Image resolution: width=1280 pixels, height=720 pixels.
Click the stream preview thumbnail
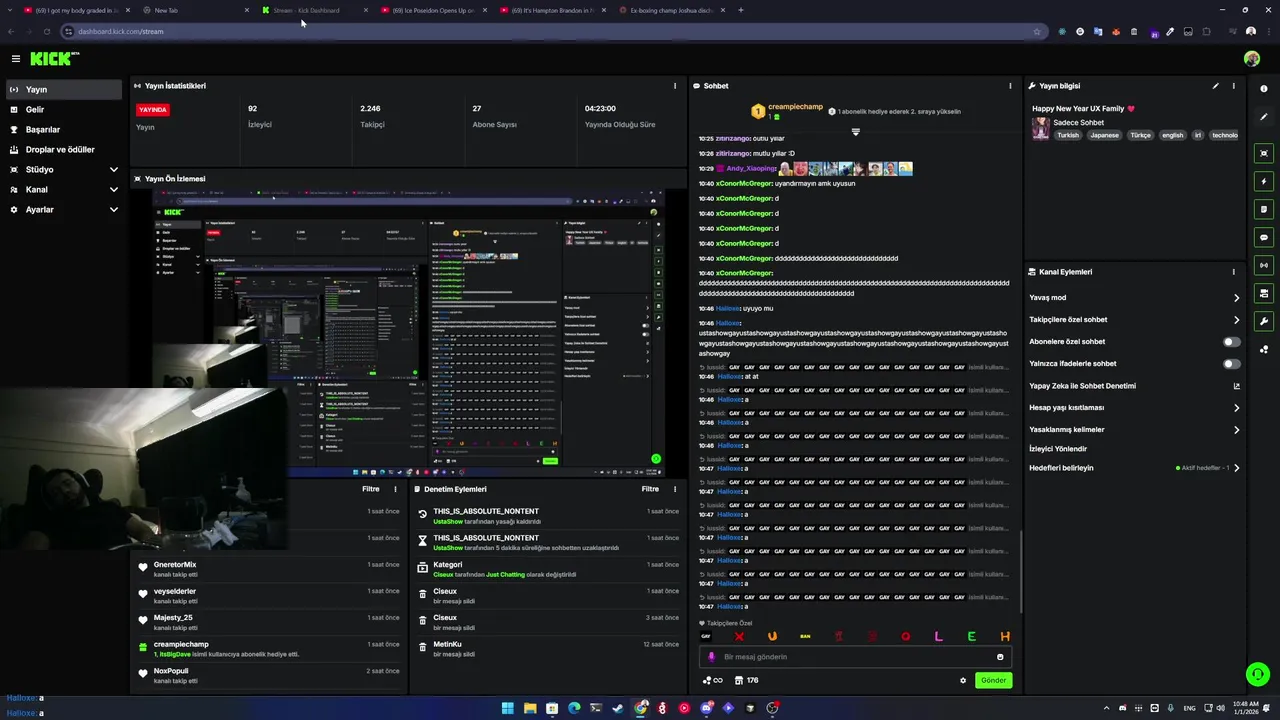[x=408, y=333]
